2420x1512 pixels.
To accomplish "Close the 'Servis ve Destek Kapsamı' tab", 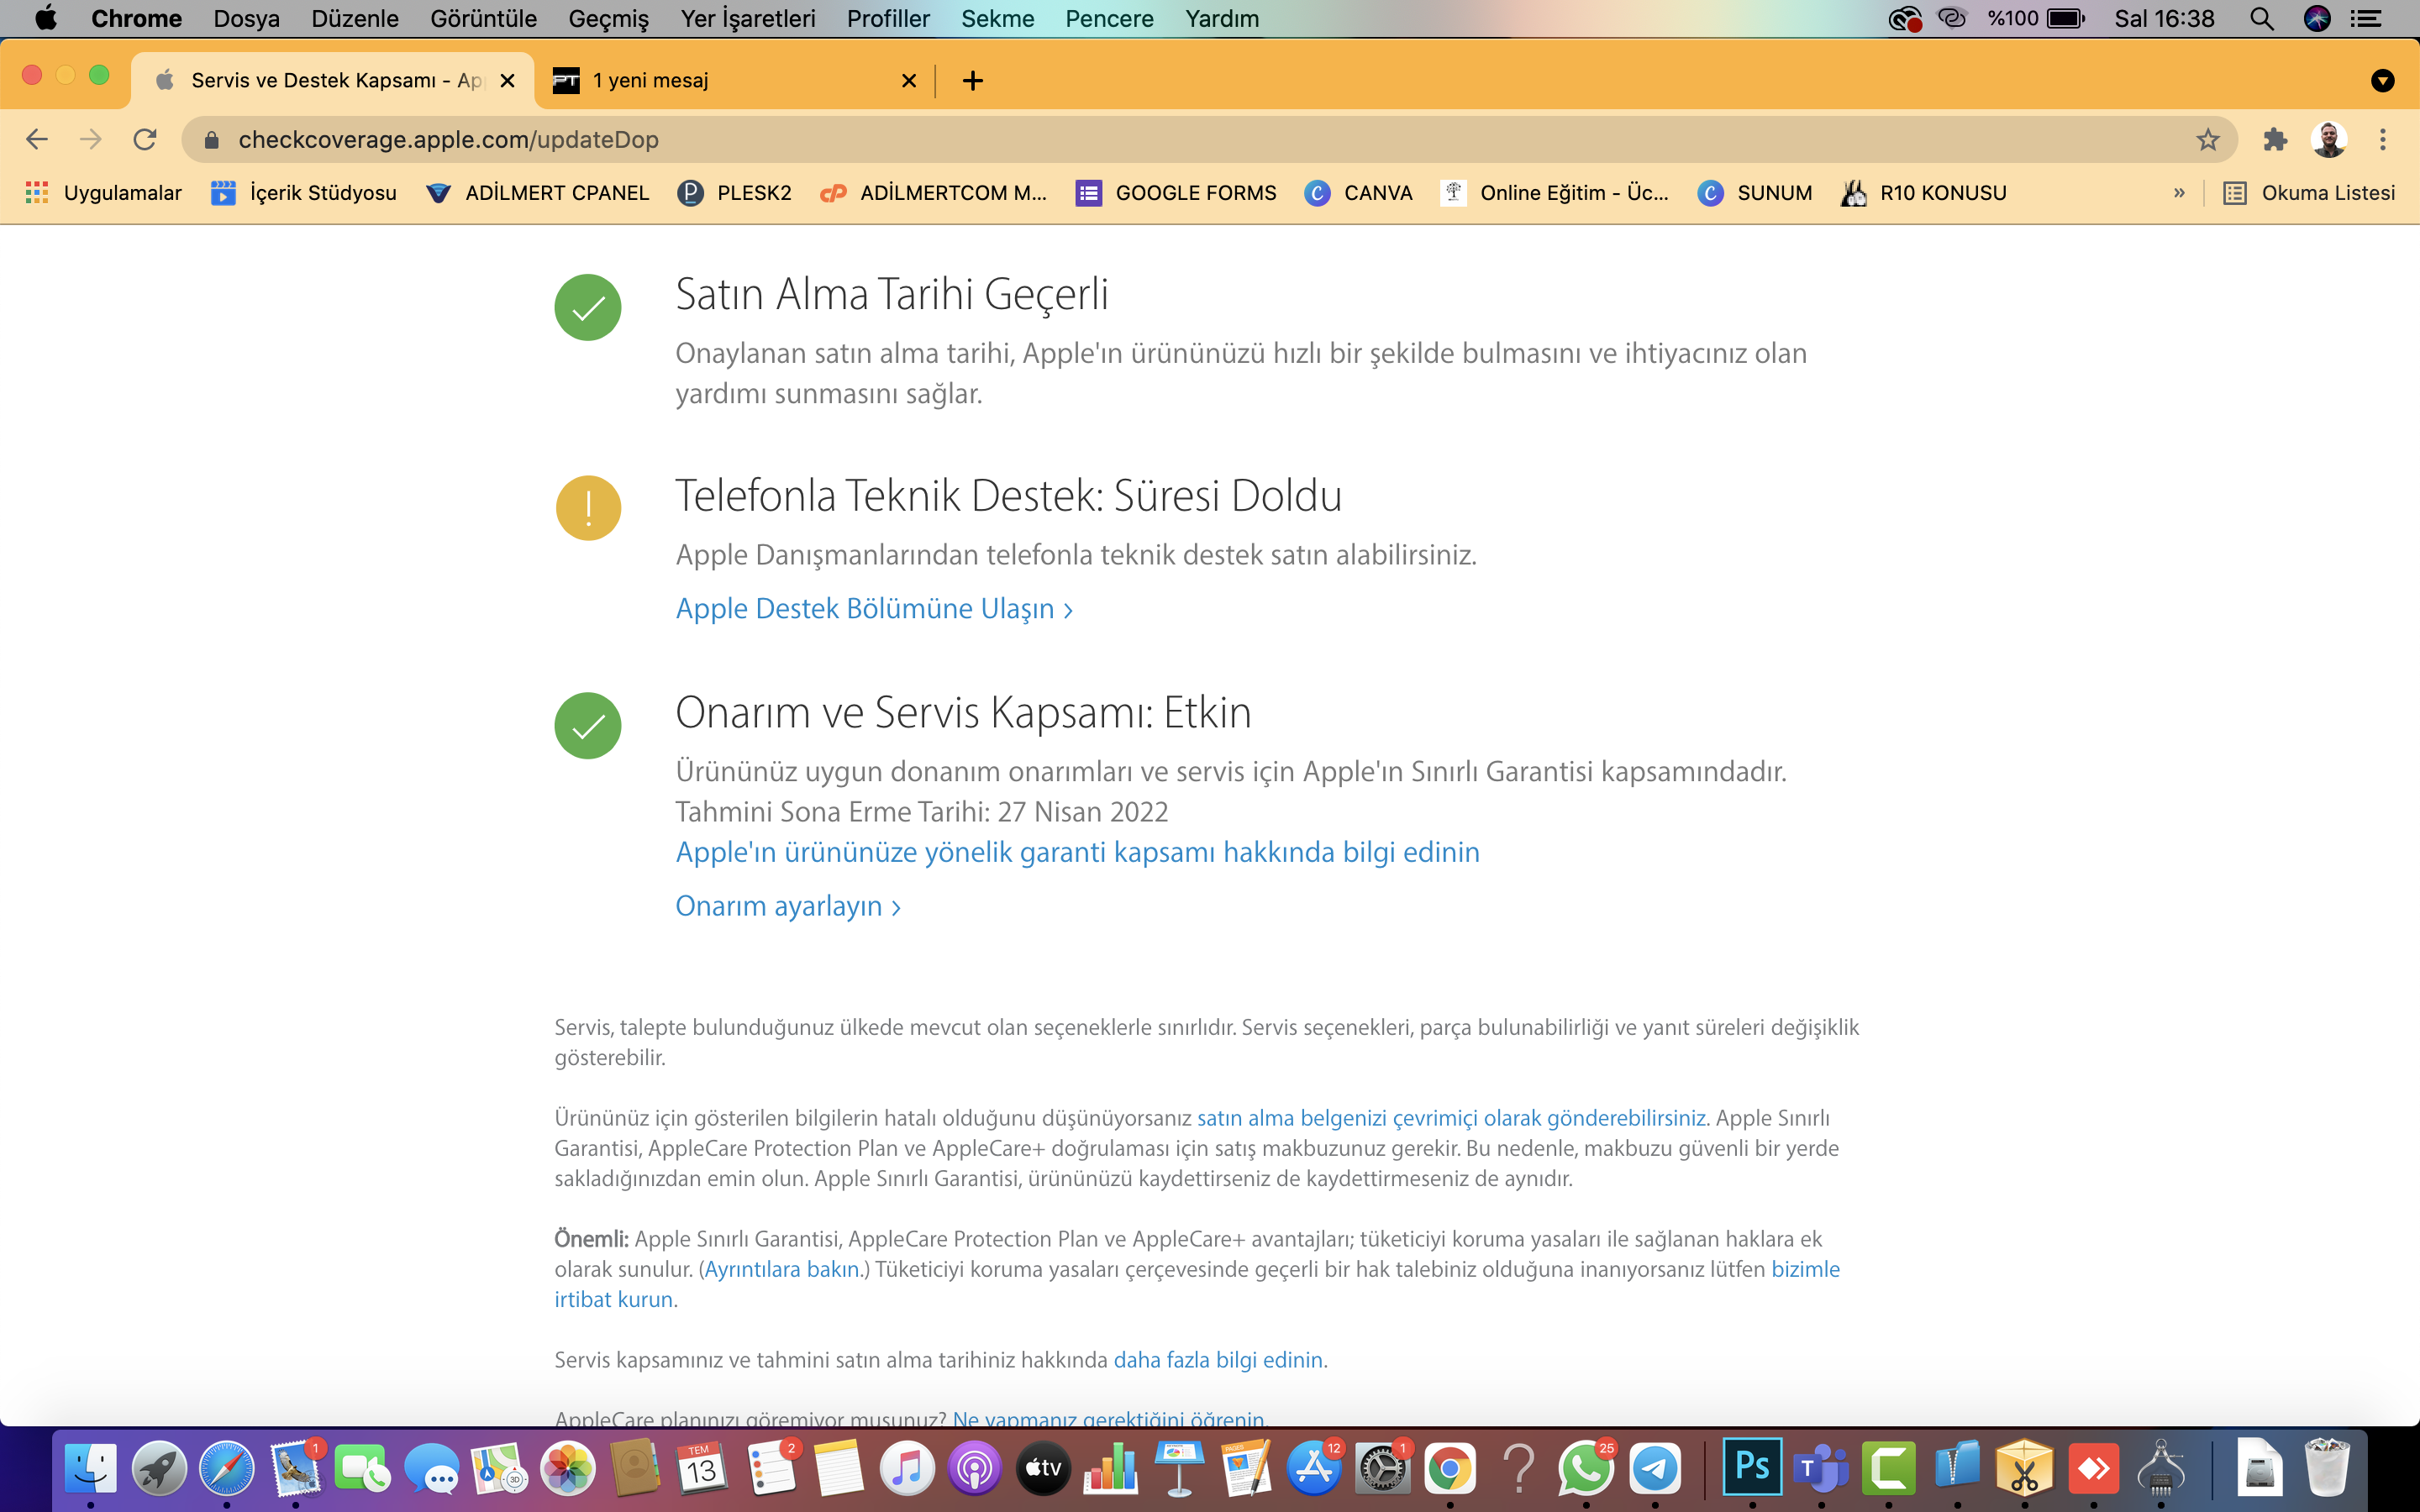I will [508, 81].
